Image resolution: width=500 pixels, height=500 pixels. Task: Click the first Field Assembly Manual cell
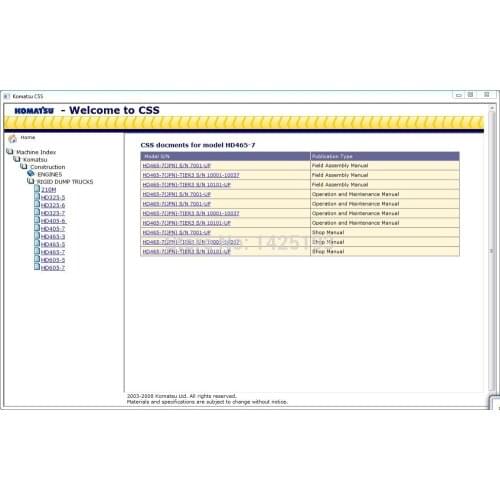pos(385,166)
